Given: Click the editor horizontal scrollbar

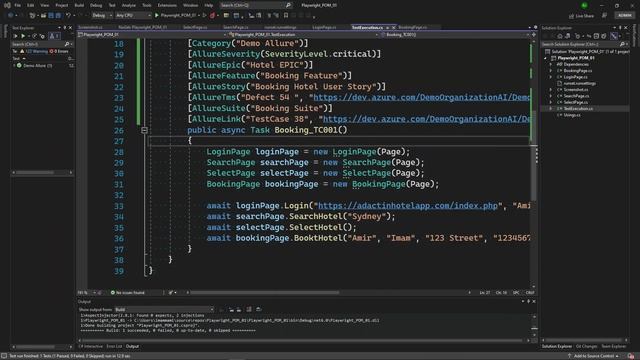Looking at the screenshot, I should coord(264,293).
